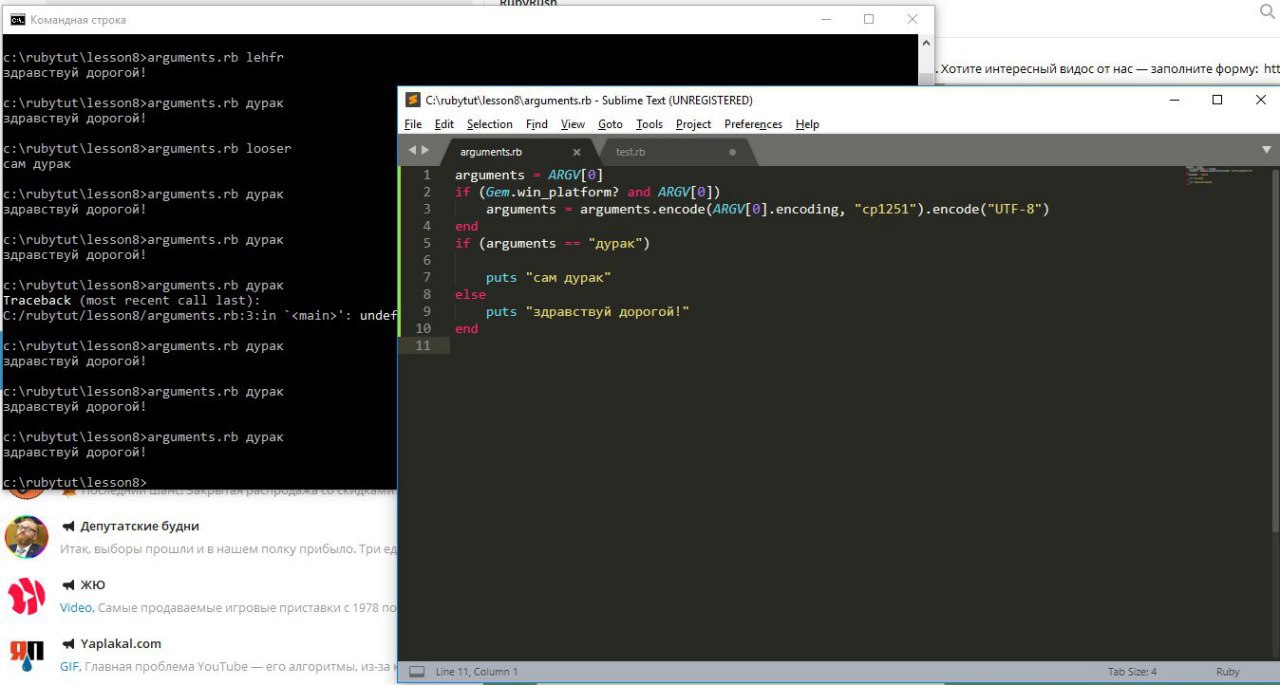The width and height of the screenshot is (1280, 685).
Task: Click the ЖЮ red channel avatar
Action: (x=27, y=596)
